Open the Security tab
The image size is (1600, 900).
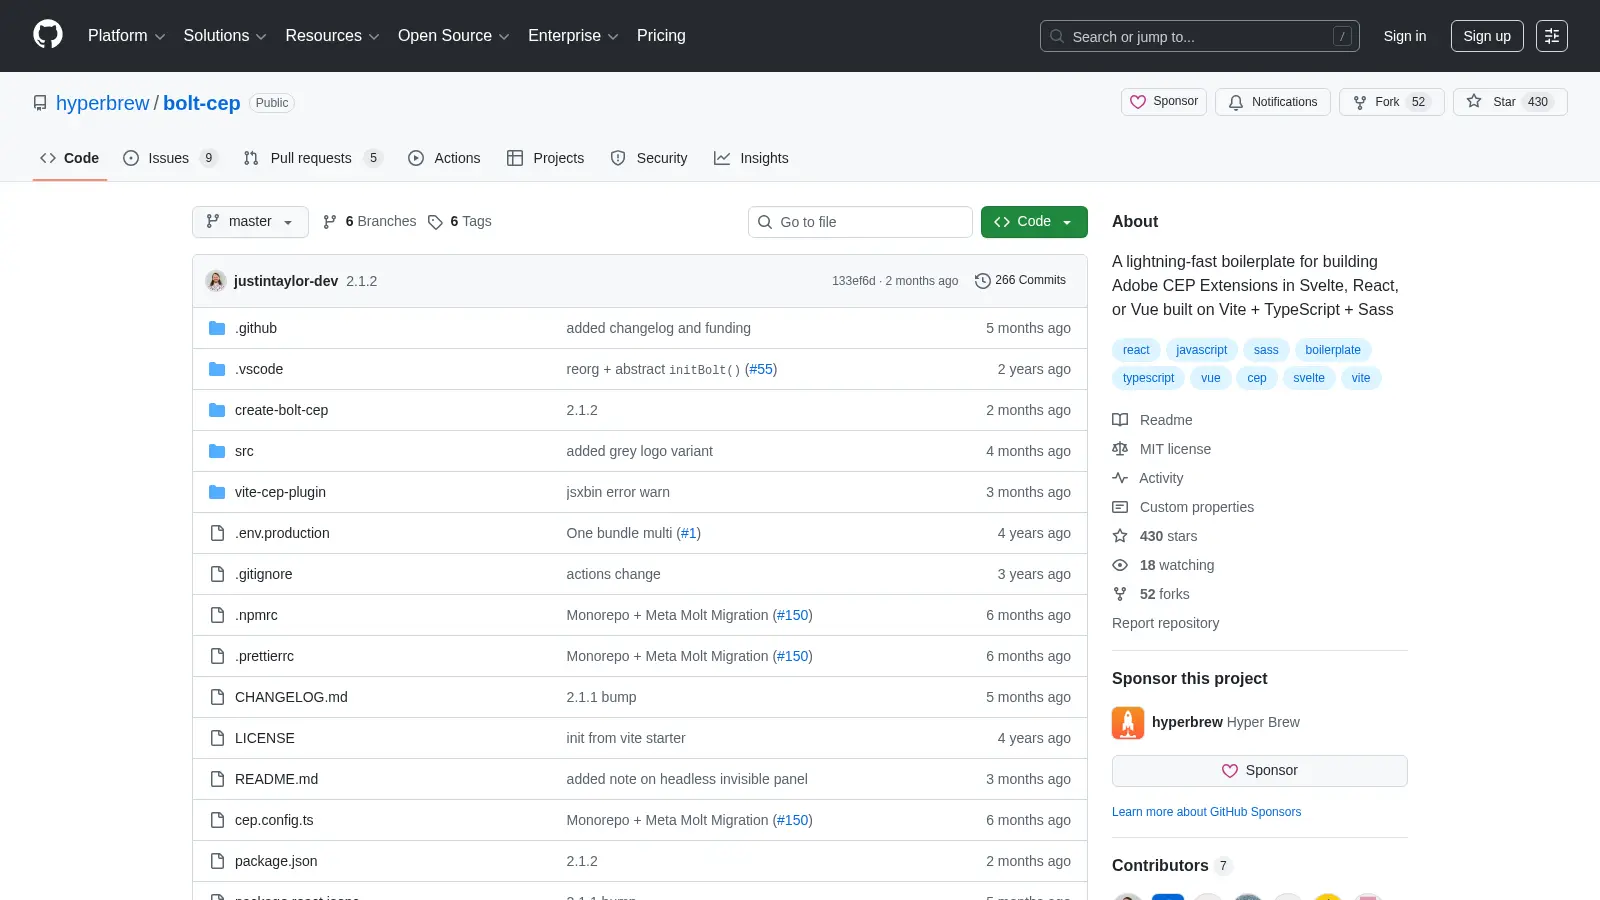click(x=649, y=158)
